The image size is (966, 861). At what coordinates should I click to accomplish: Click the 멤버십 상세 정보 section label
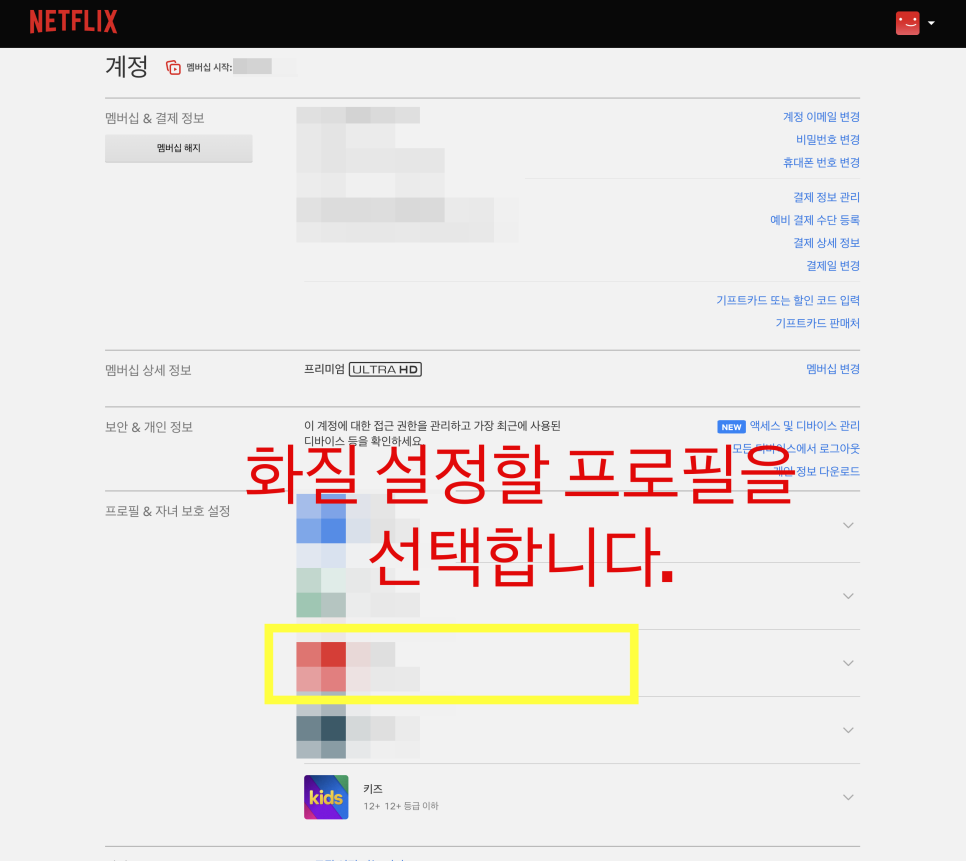coord(148,370)
